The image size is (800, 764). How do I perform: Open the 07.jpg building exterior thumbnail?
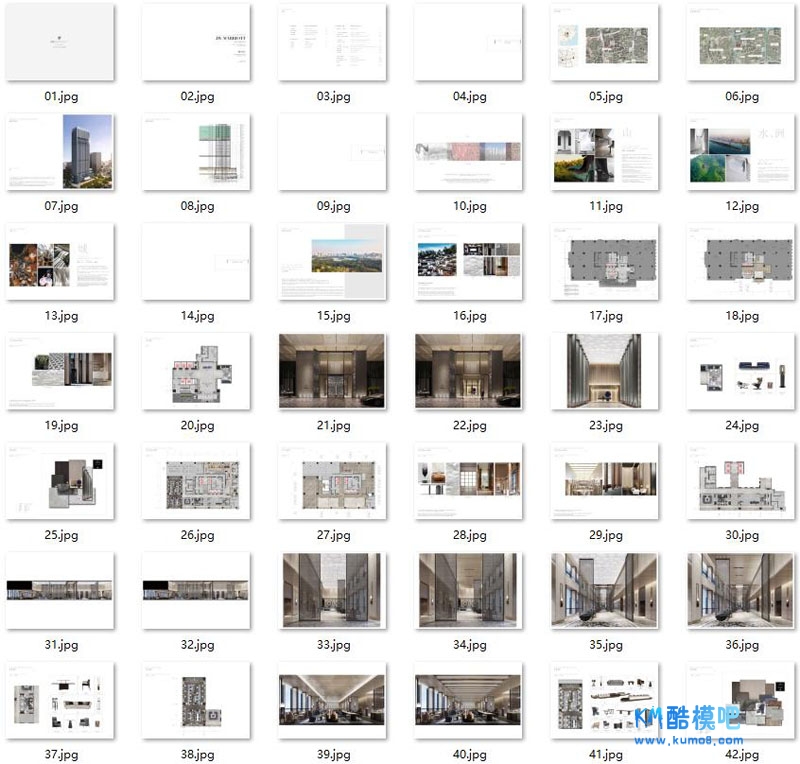[60, 152]
